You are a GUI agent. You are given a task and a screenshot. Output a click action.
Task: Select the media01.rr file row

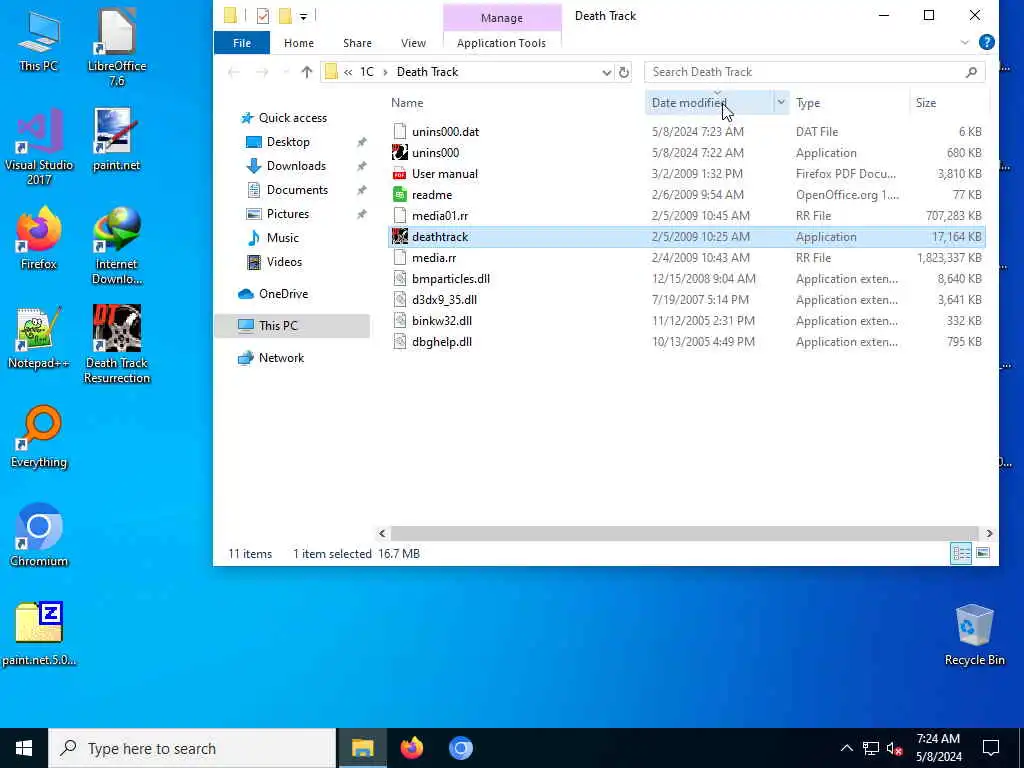point(687,216)
